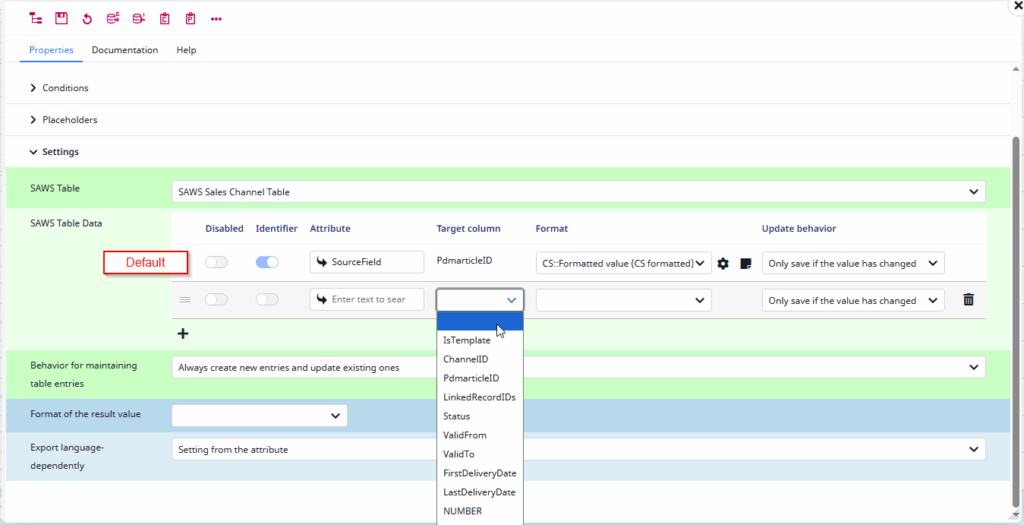Switch to the Documentation tab
The width and height of the screenshot is (1024, 525).
(125, 50)
